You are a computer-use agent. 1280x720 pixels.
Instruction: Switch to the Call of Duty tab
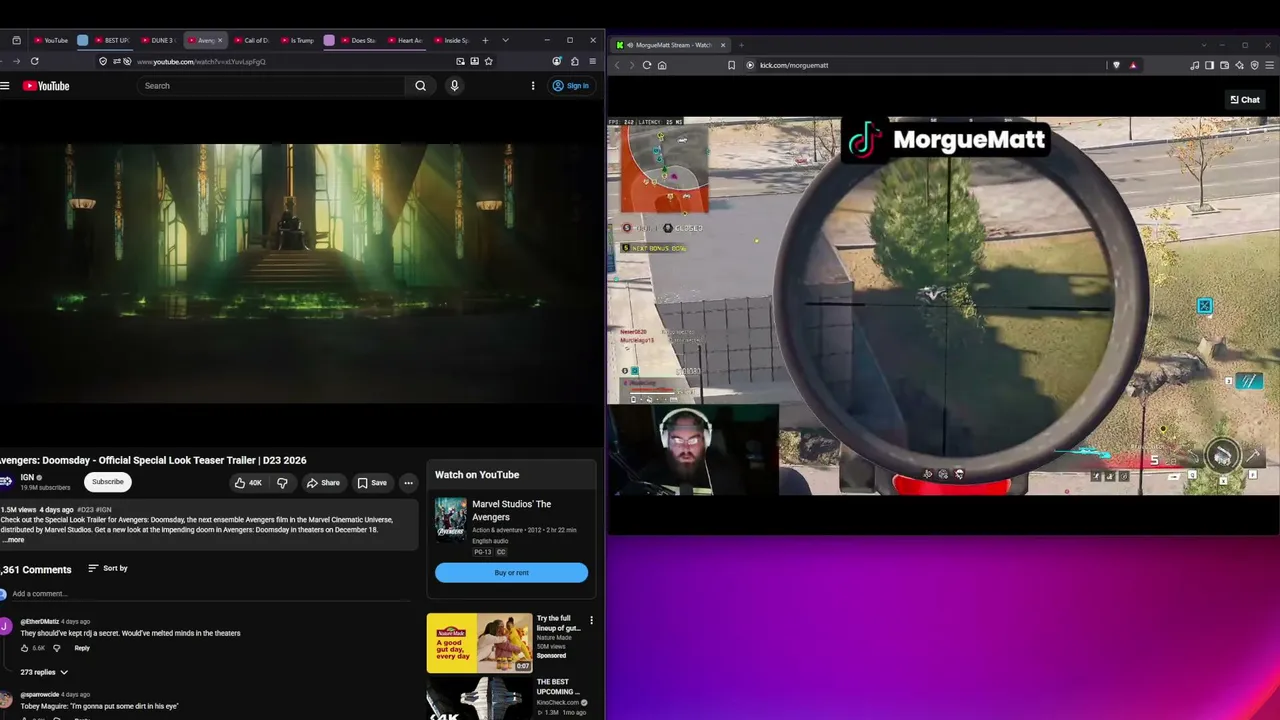tap(253, 40)
